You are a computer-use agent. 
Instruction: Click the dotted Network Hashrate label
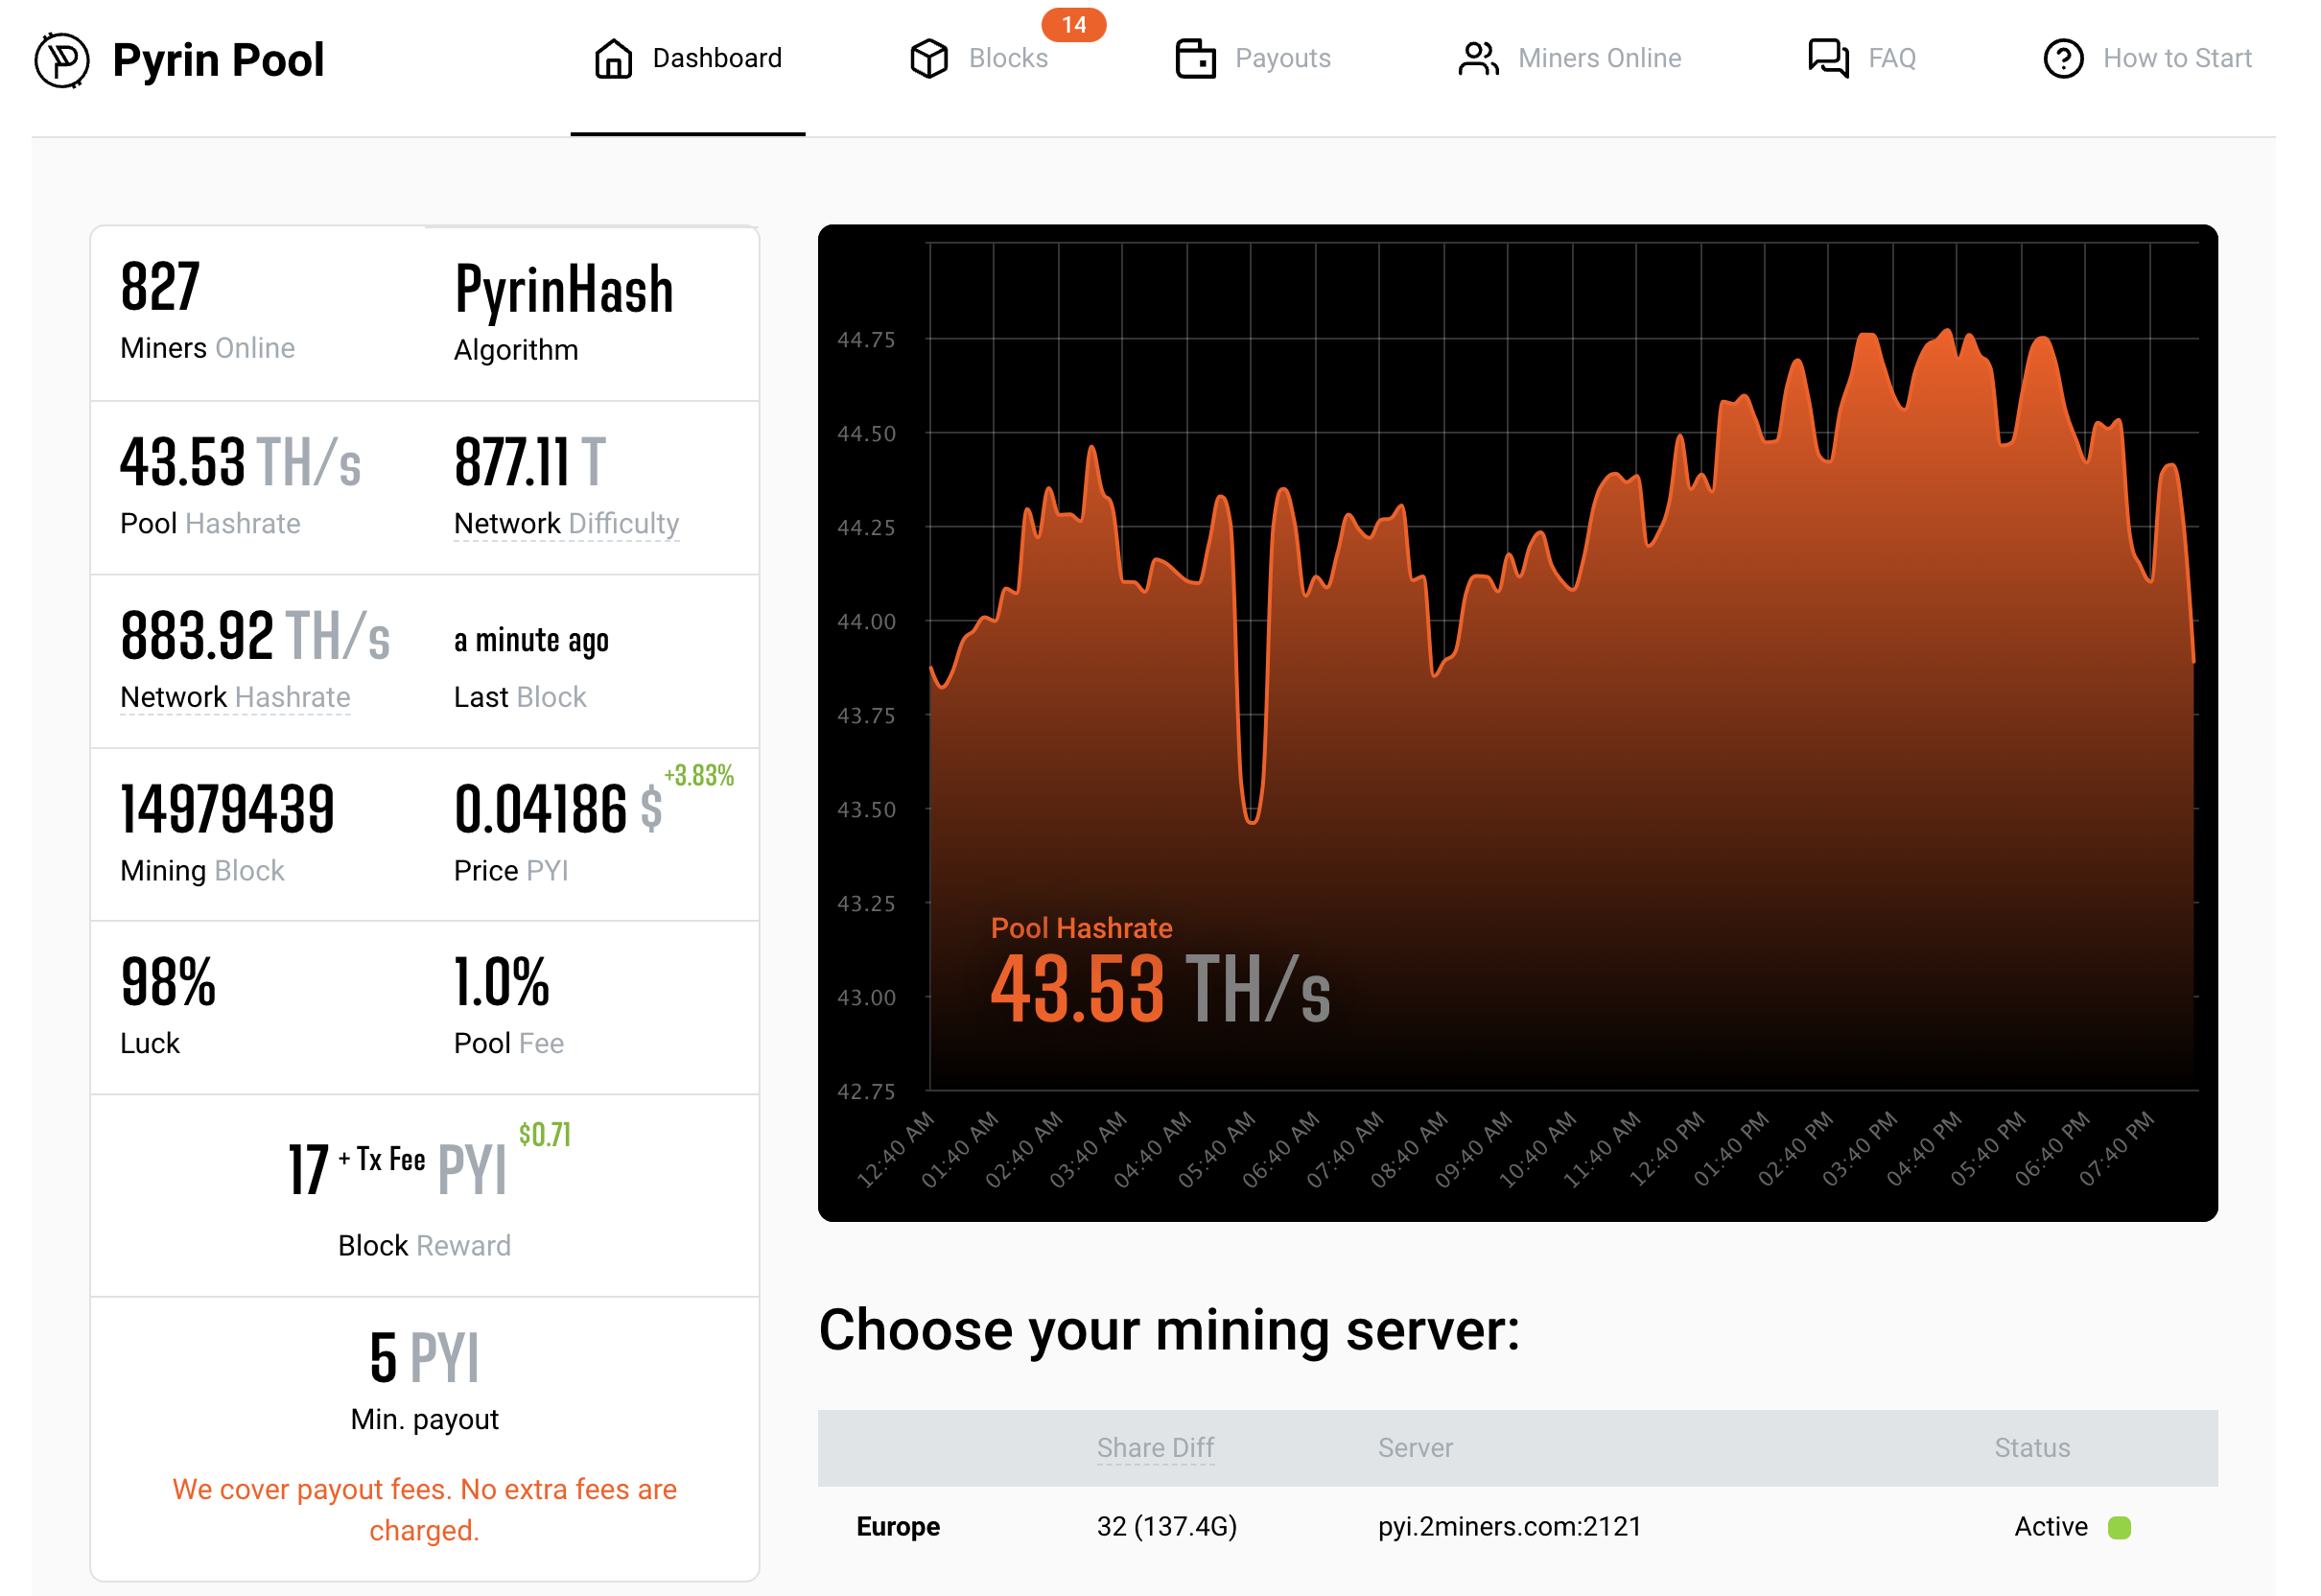[236, 697]
